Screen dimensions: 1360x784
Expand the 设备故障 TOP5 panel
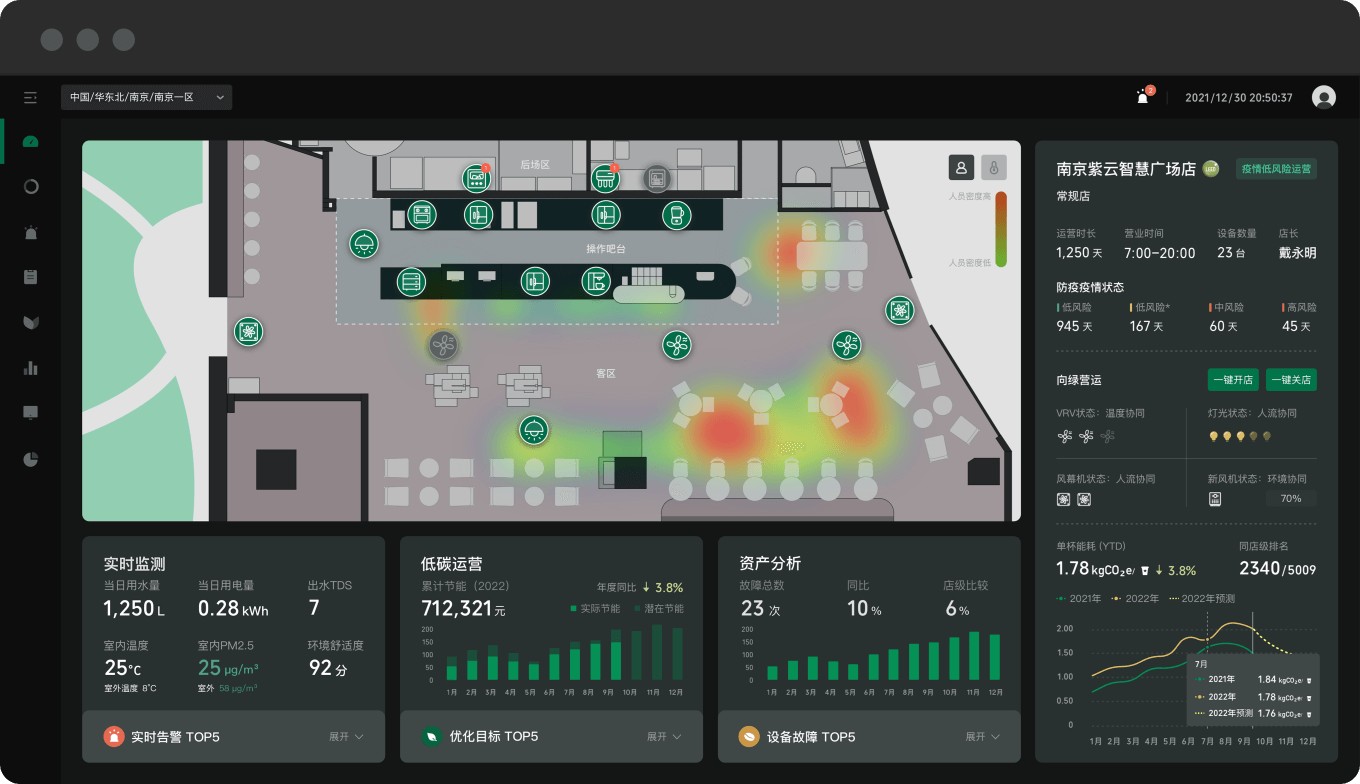(982, 737)
